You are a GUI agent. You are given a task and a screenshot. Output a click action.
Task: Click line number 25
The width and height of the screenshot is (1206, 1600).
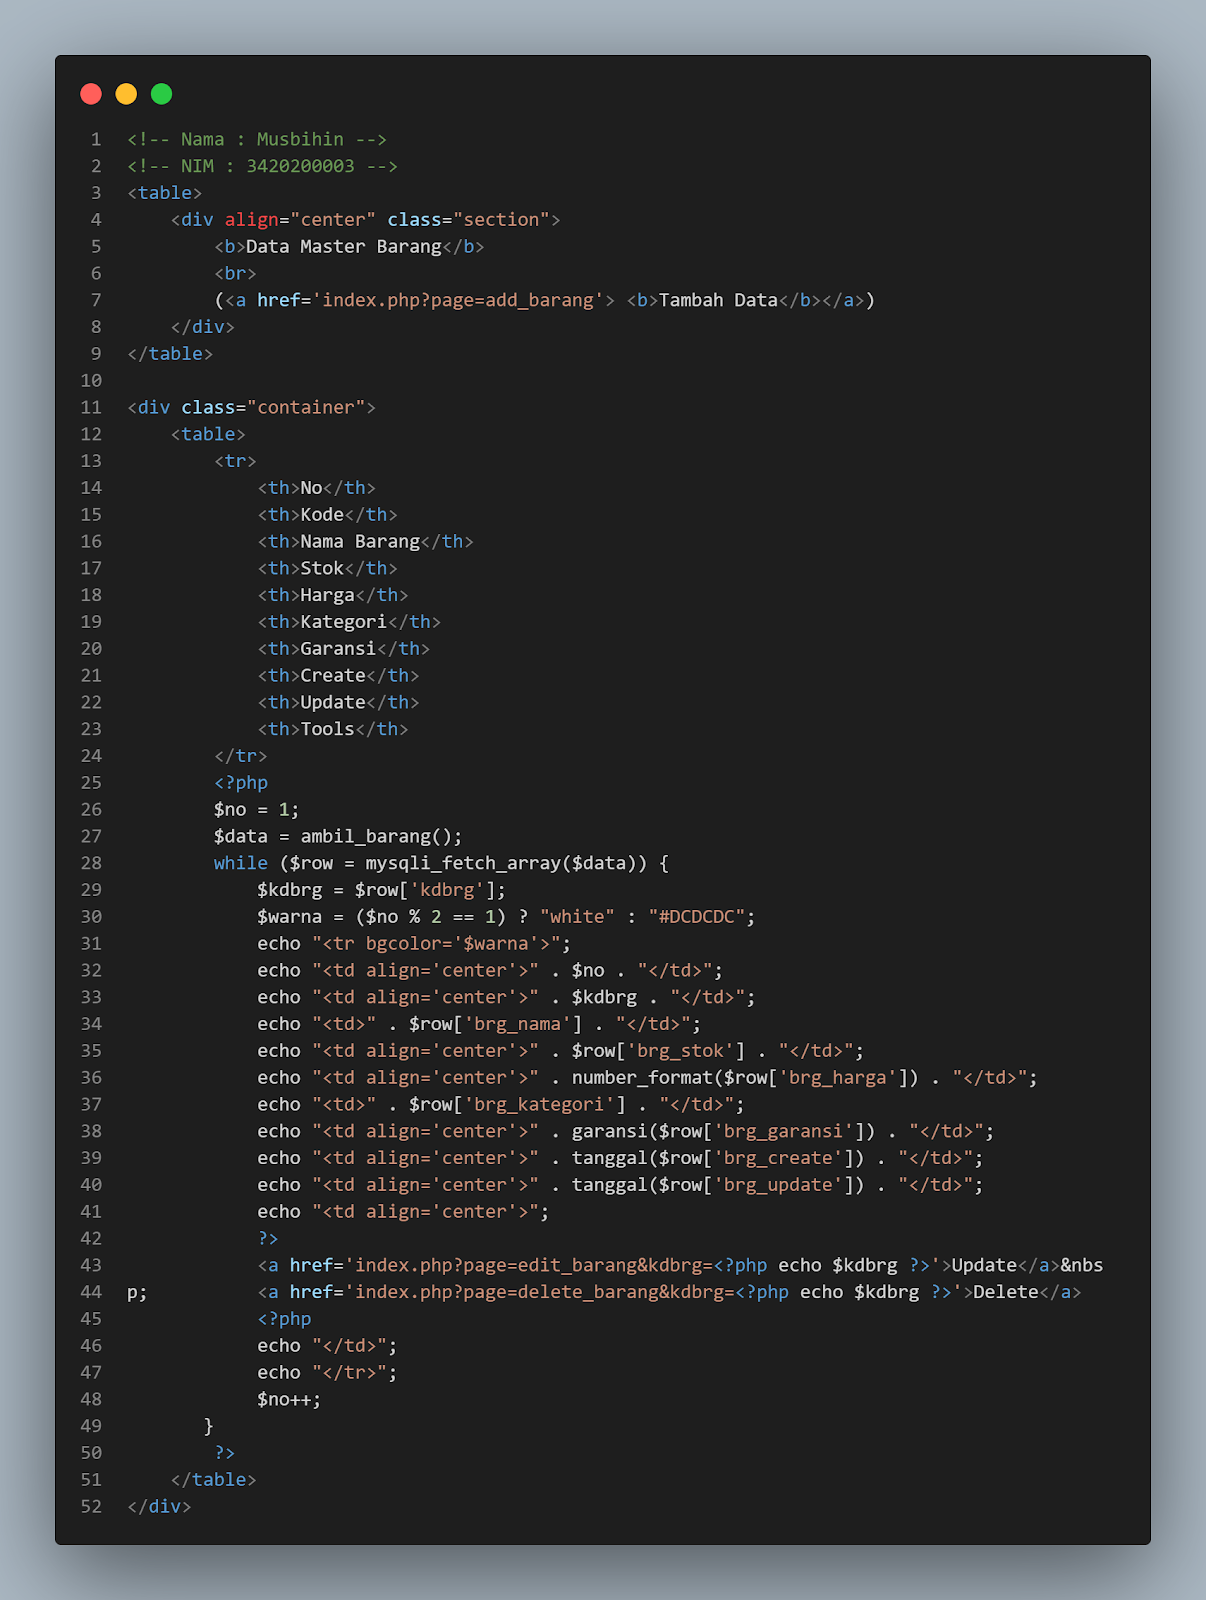[91, 782]
